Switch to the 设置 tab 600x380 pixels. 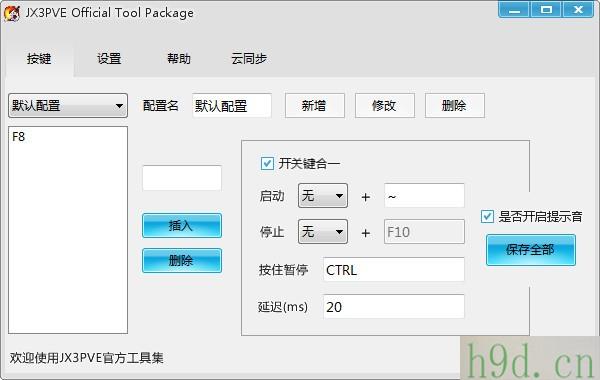(109, 59)
